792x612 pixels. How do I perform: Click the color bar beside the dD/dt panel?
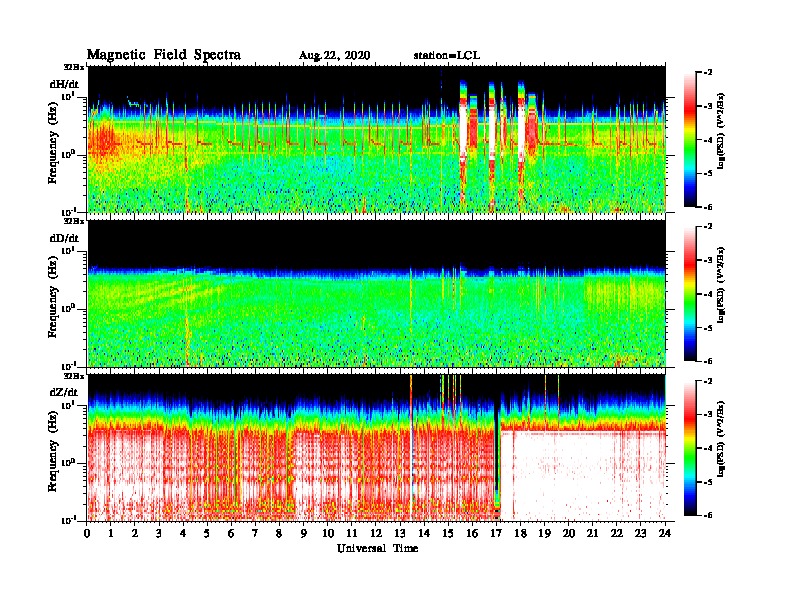[690, 293]
